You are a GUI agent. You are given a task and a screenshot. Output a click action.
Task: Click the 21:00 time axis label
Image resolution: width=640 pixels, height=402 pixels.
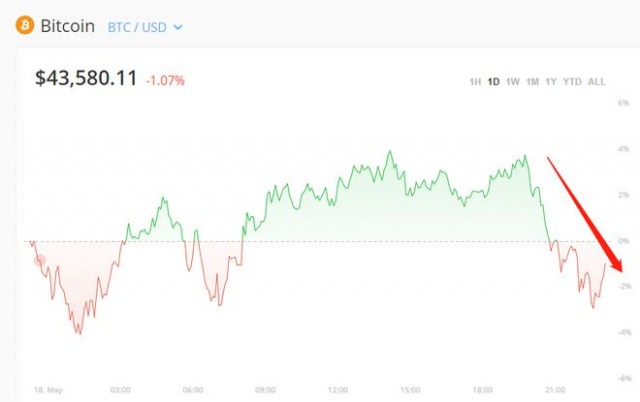click(x=555, y=390)
